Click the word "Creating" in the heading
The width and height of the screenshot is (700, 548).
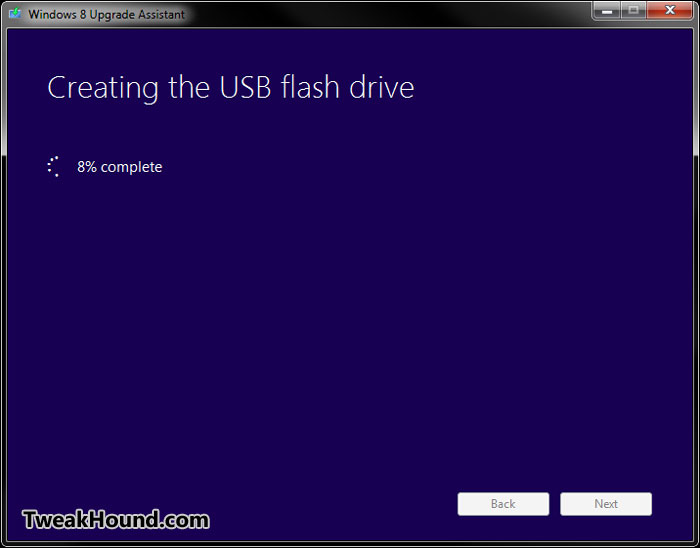(103, 88)
